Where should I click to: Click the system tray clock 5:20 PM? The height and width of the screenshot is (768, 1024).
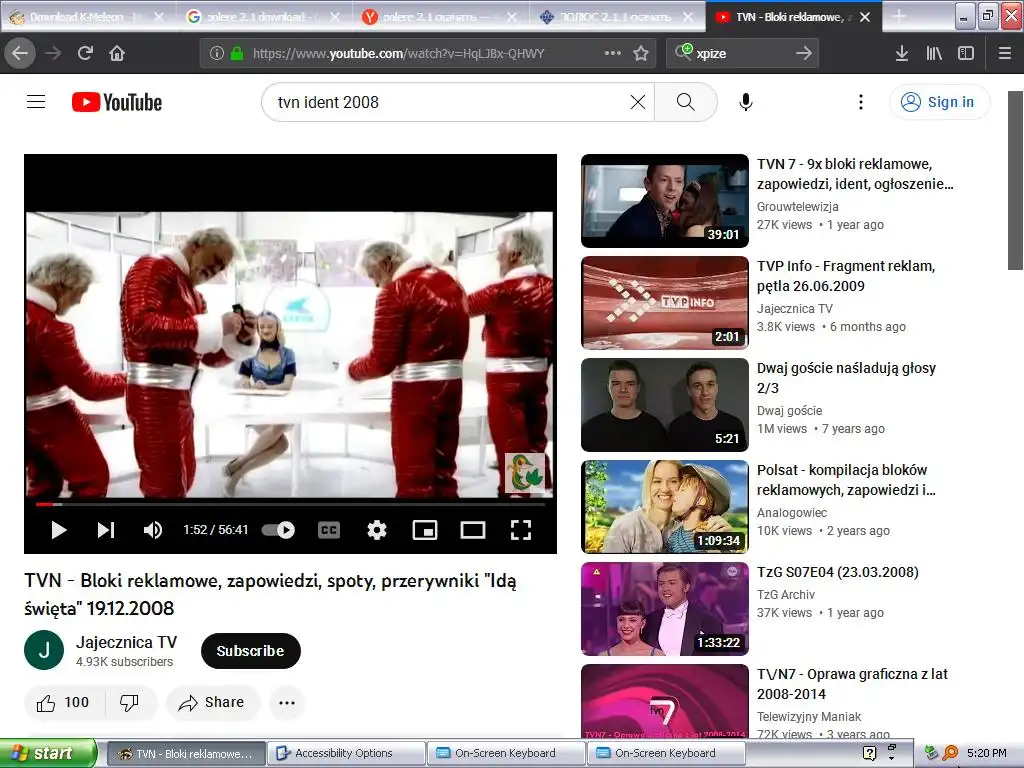click(987, 753)
